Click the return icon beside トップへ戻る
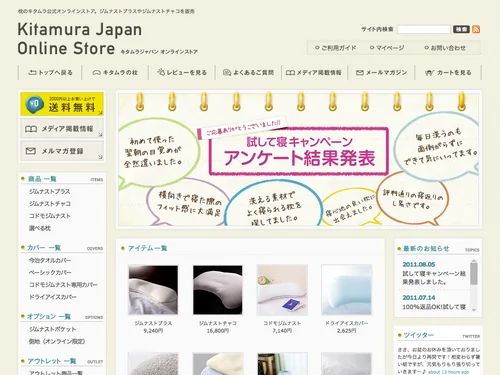This screenshot has width=500, height=375. pyautogui.click(x=32, y=72)
